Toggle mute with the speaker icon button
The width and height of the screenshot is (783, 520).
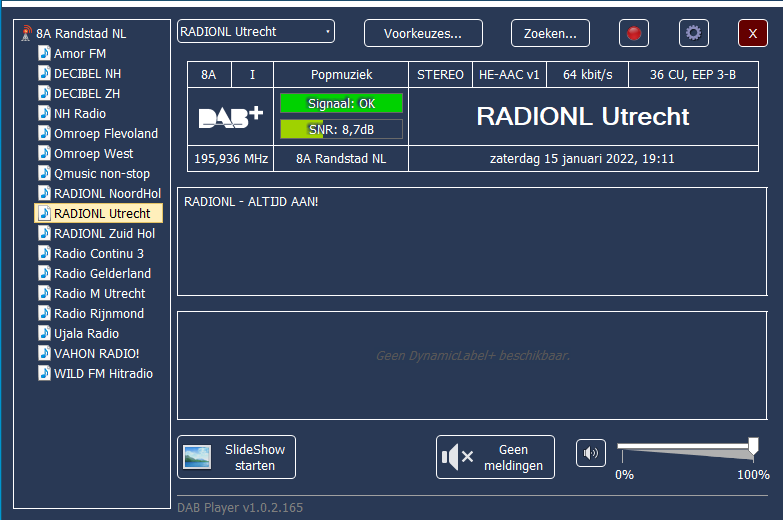coord(591,453)
